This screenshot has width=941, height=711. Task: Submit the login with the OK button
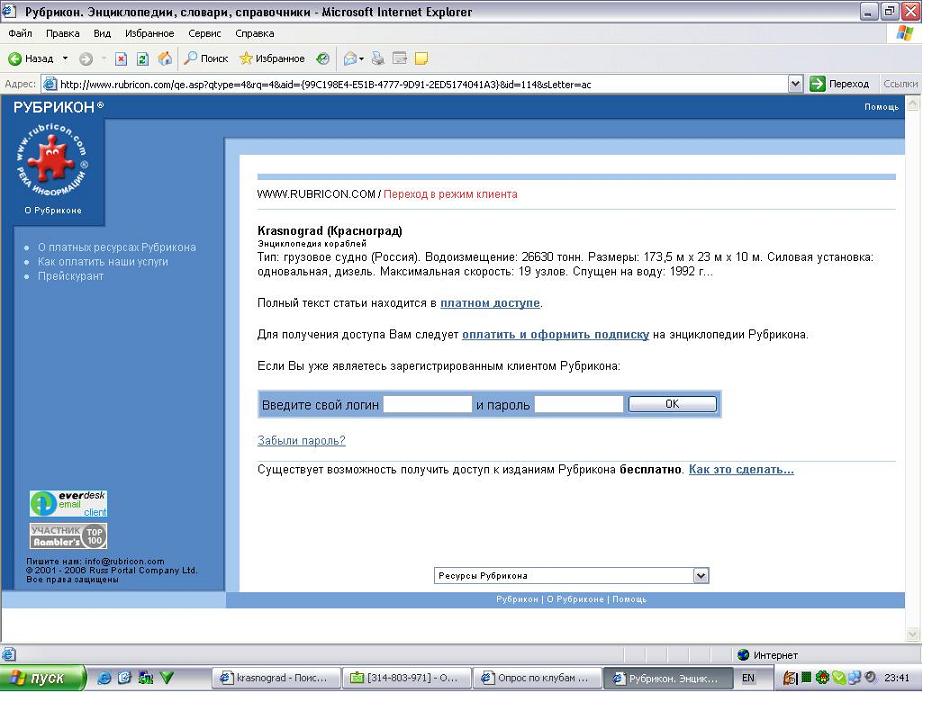coord(672,404)
